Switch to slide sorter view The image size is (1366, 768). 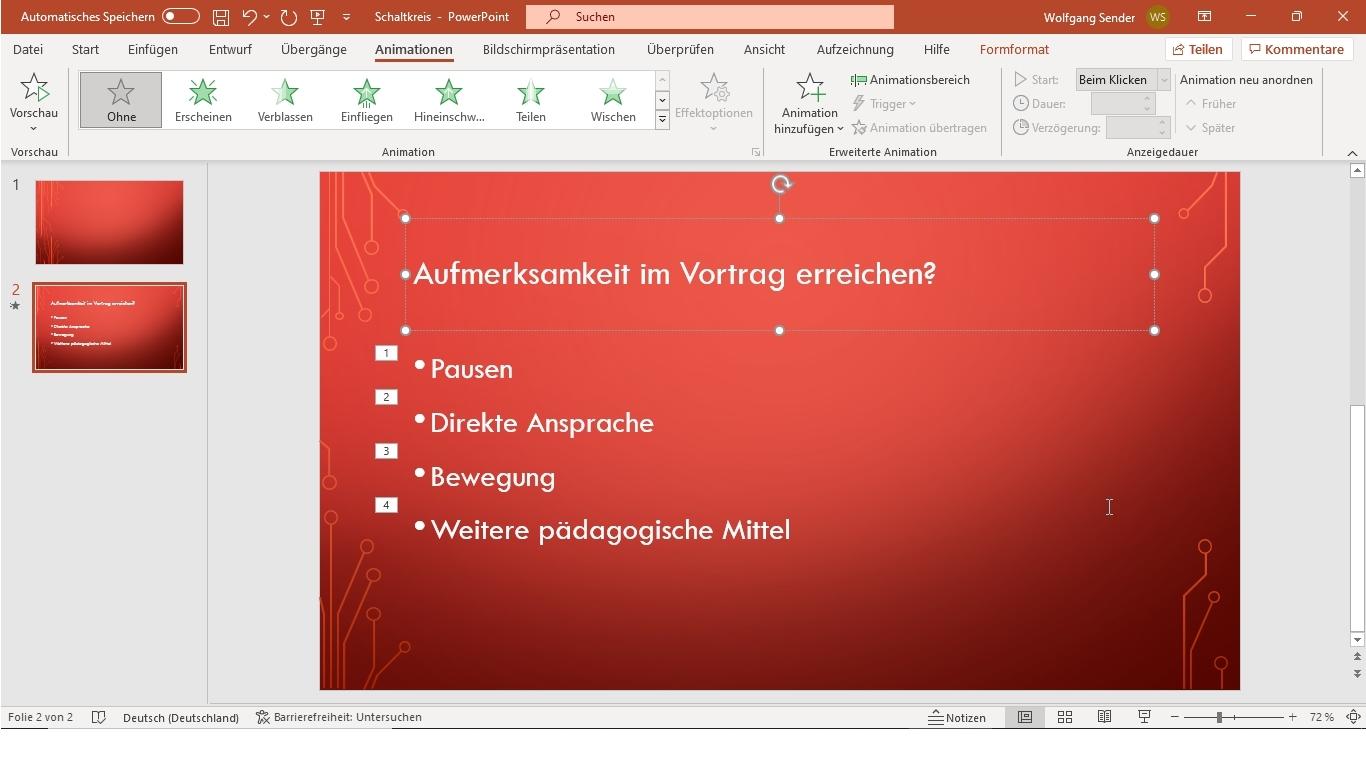(x=1065, y=717)
